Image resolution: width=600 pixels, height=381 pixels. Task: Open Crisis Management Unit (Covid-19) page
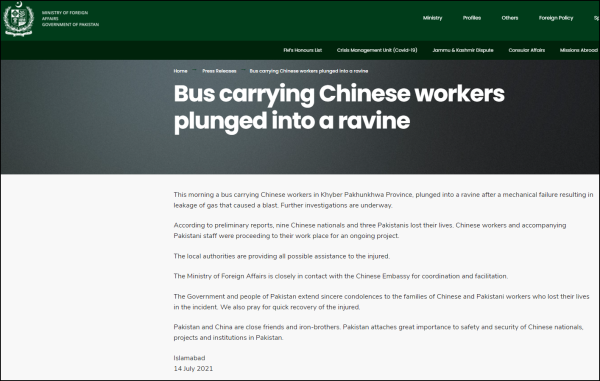tap(377, 50)
